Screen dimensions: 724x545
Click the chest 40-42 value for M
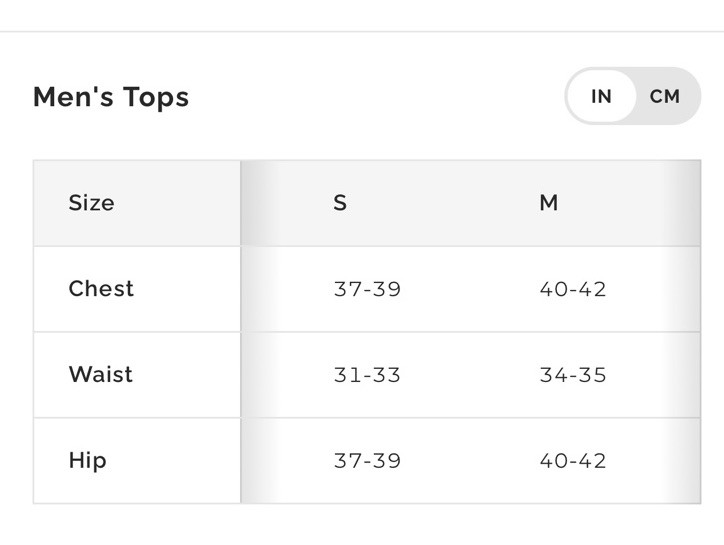coord(573,289)
